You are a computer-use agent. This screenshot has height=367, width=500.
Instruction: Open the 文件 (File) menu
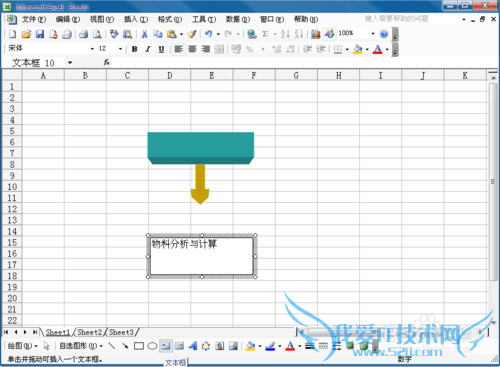(34, 19)
